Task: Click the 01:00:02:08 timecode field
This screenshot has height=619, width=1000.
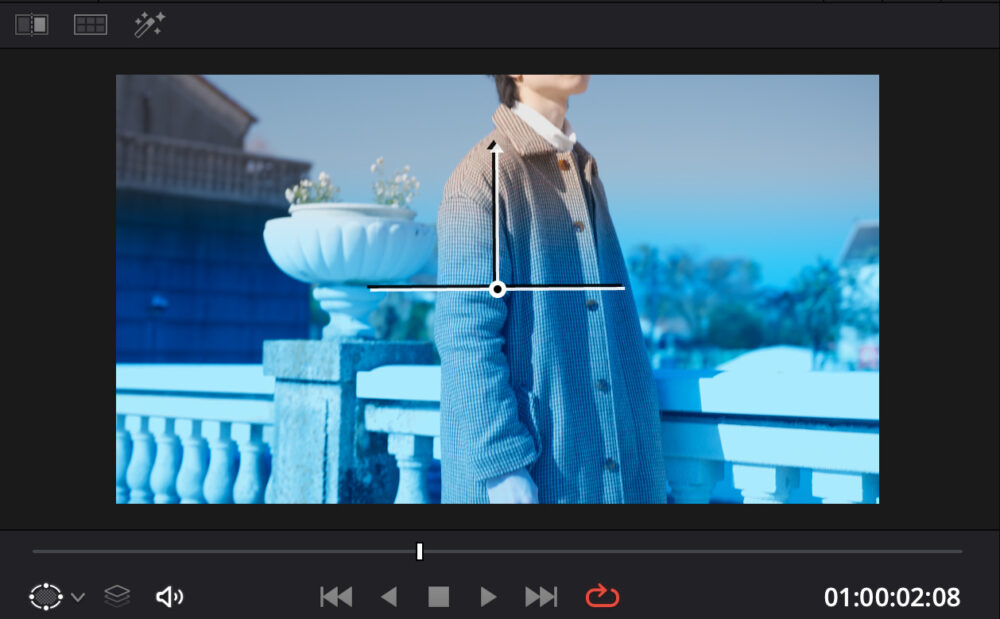Action: tap(891, 598)
